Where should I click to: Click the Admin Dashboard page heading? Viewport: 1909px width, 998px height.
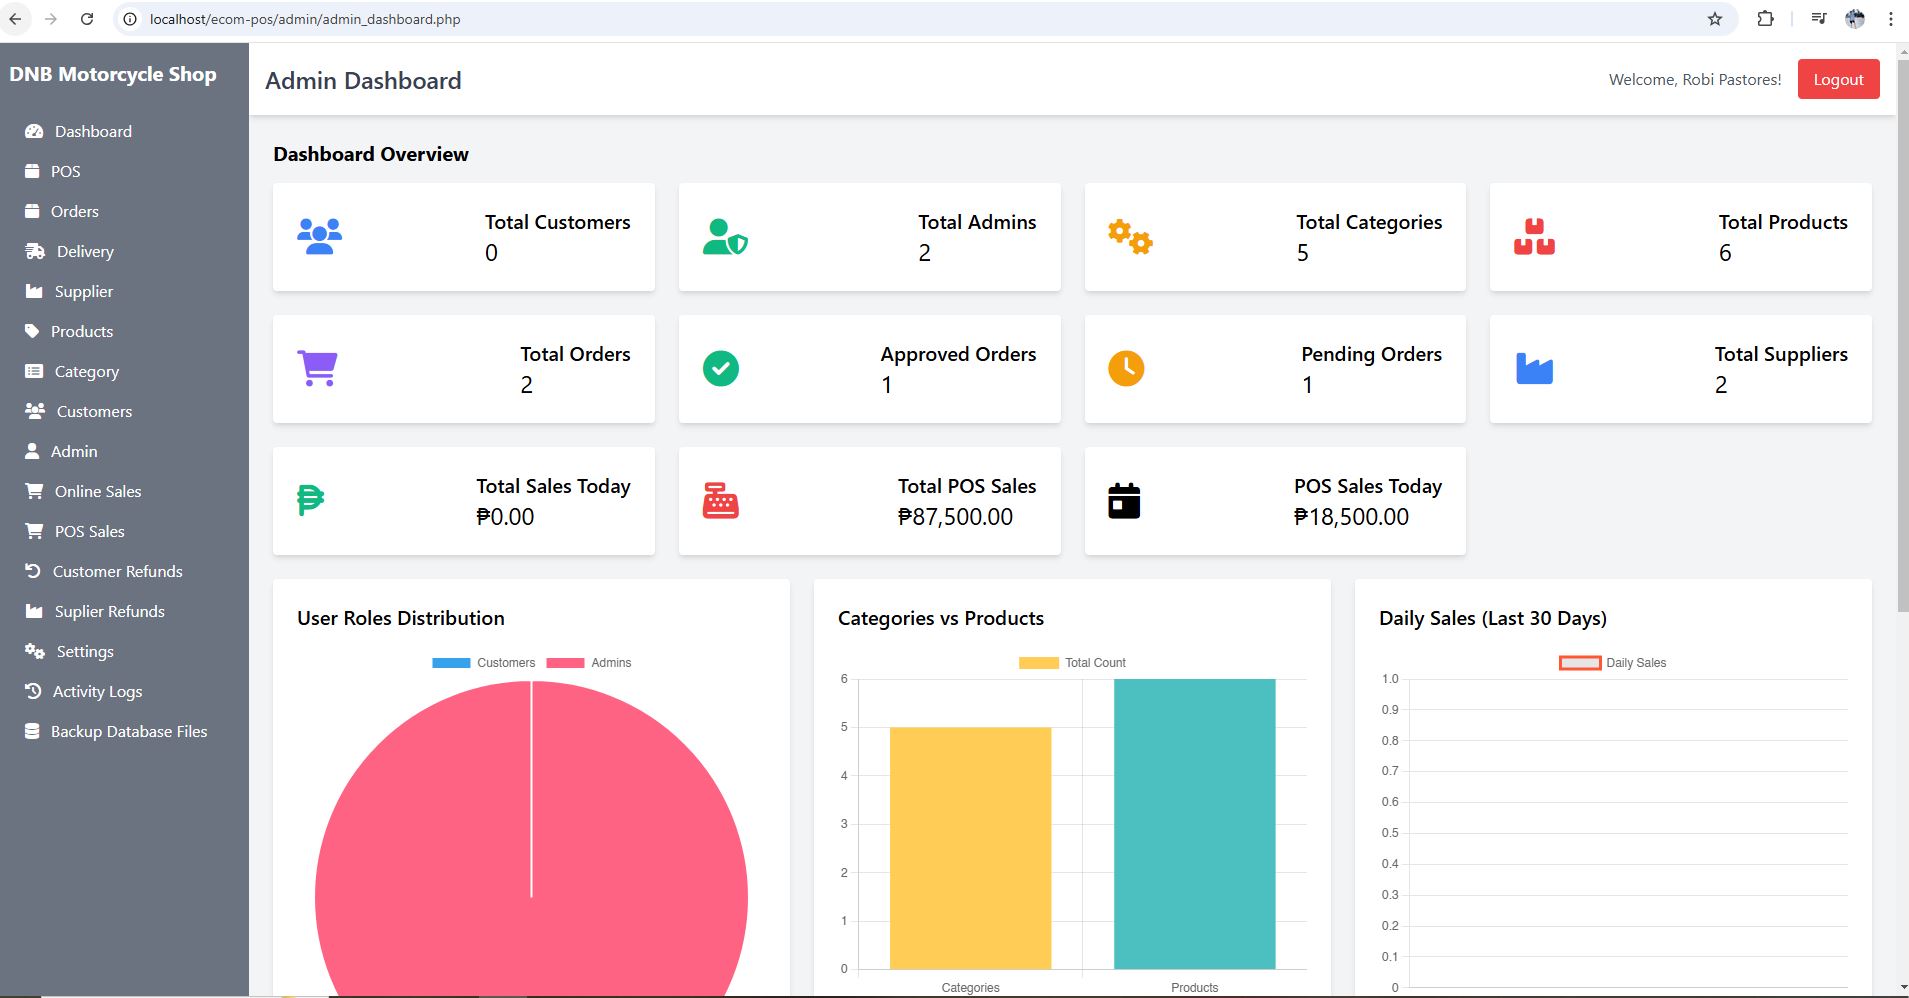click(x=363, y=80)
